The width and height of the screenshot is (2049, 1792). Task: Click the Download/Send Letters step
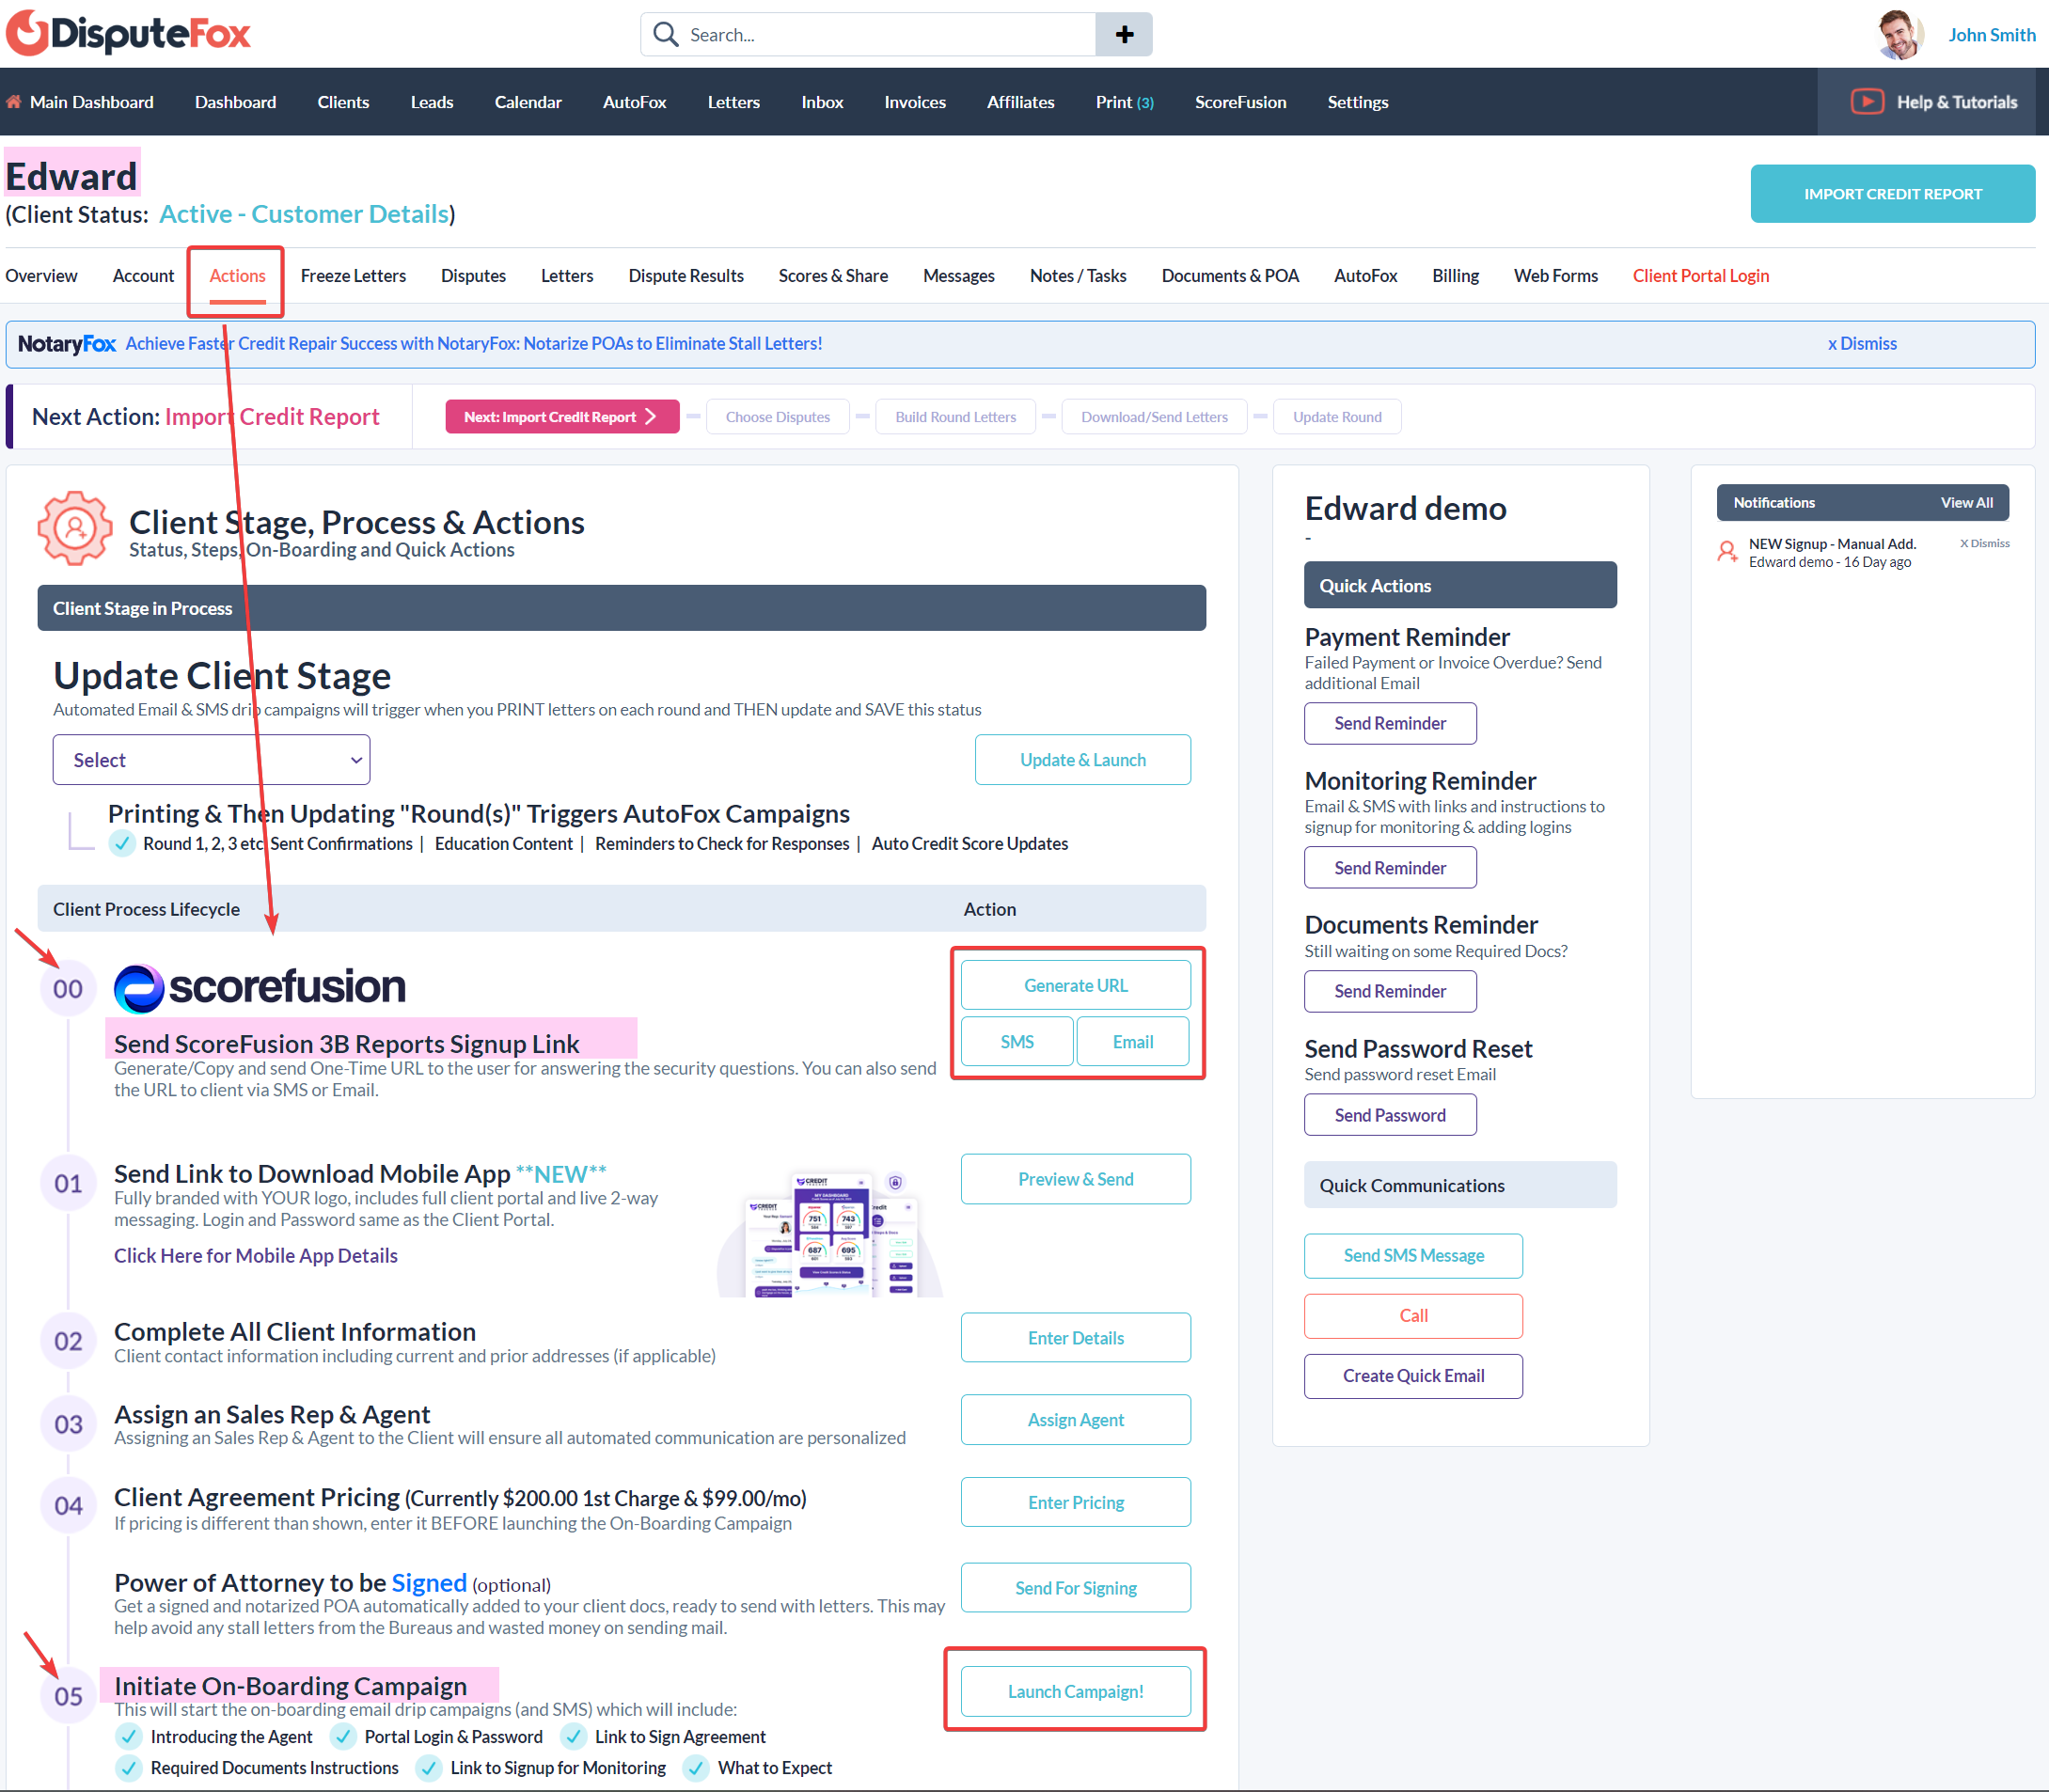point(1154,417)
